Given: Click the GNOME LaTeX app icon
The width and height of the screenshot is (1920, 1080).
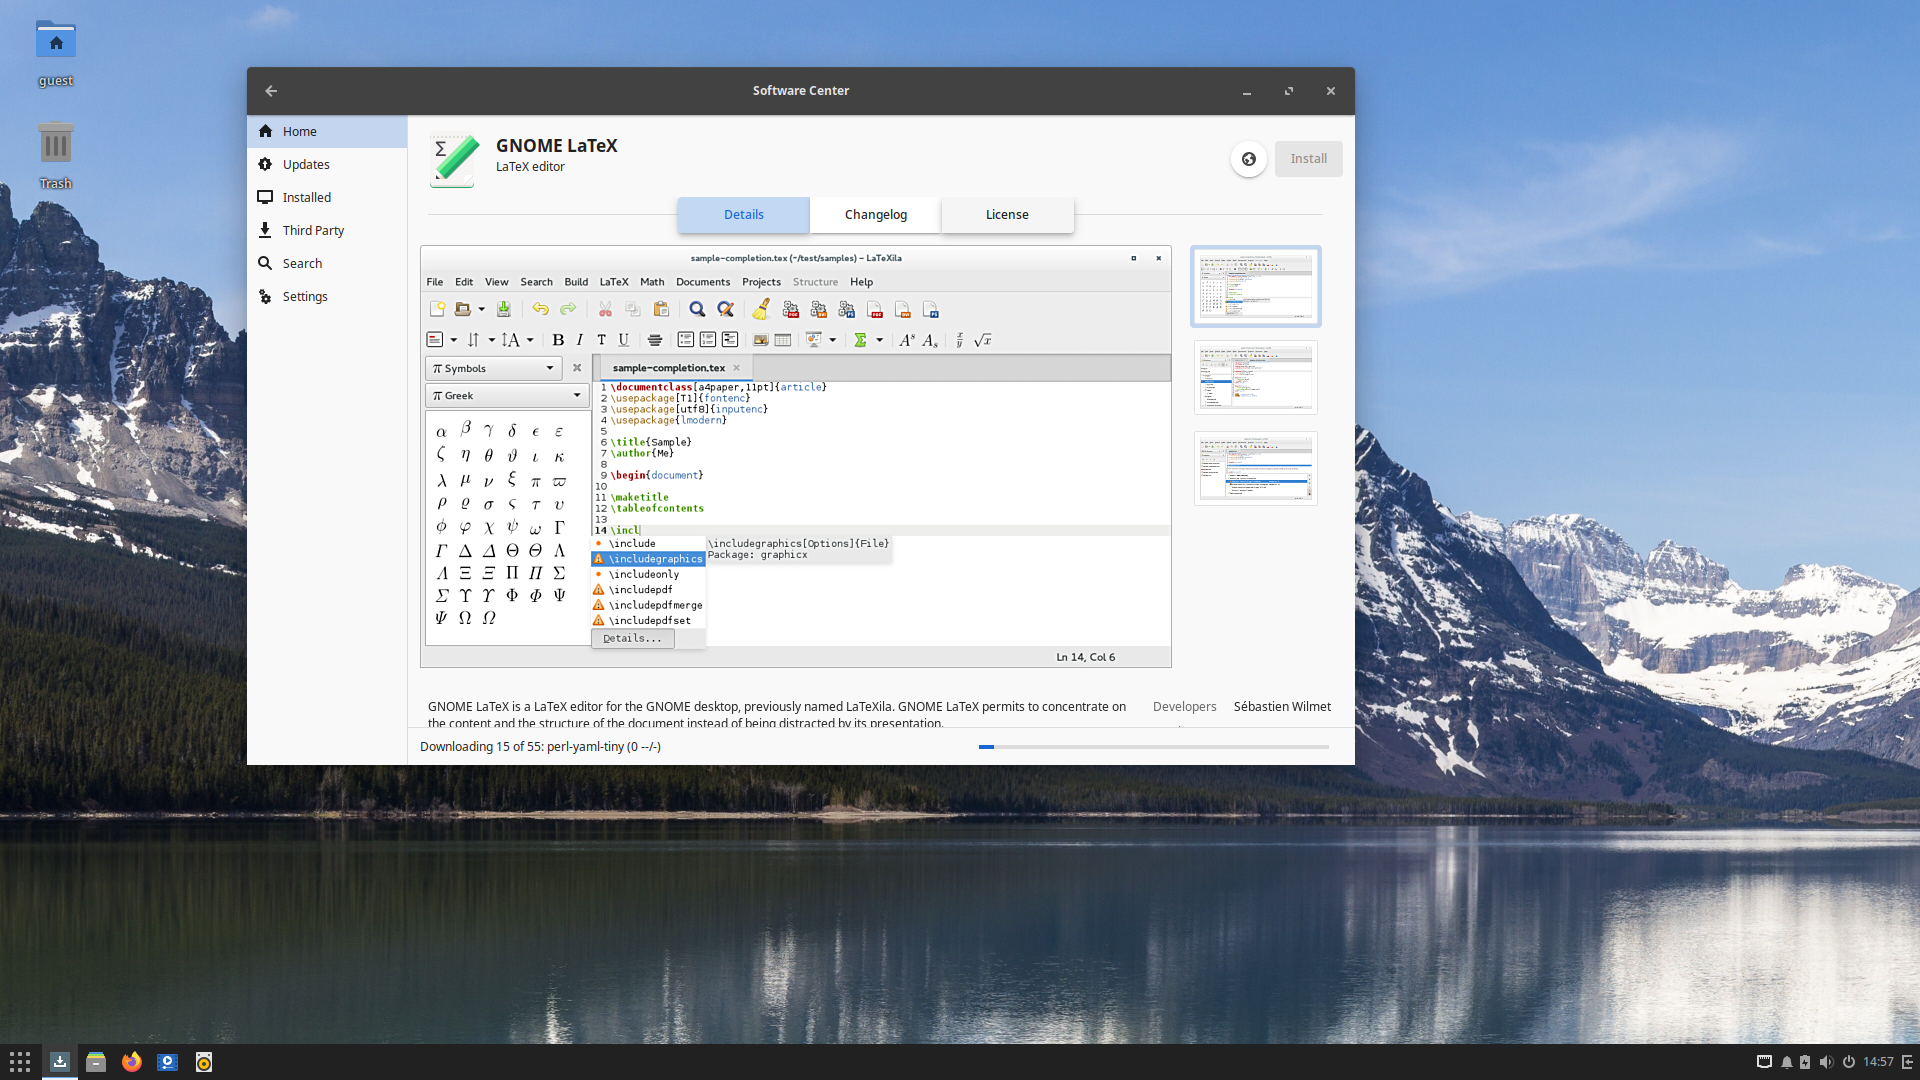Looking at the screenshot, I should click(x=454, y=160).
